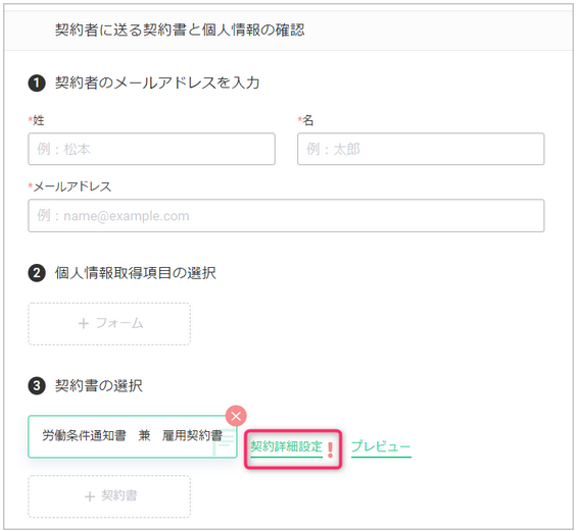Click the 個人情報取得項目の選択 heading

(x=136, y=273)
